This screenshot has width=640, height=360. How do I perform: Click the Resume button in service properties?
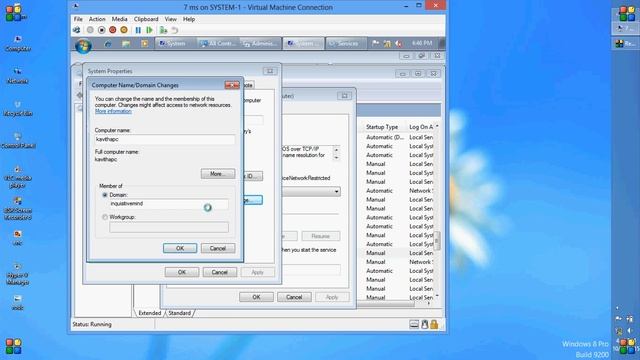(x=320, y=236)
